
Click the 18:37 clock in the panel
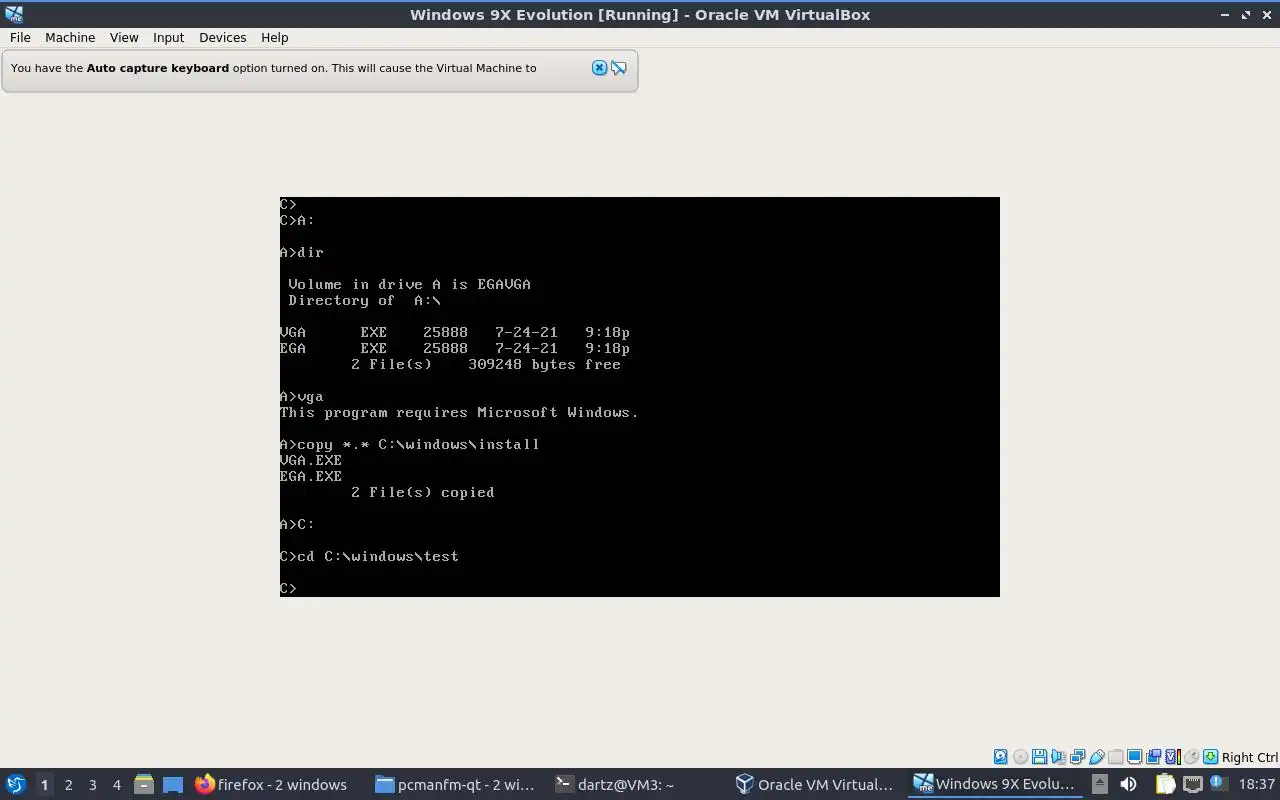1257,785
